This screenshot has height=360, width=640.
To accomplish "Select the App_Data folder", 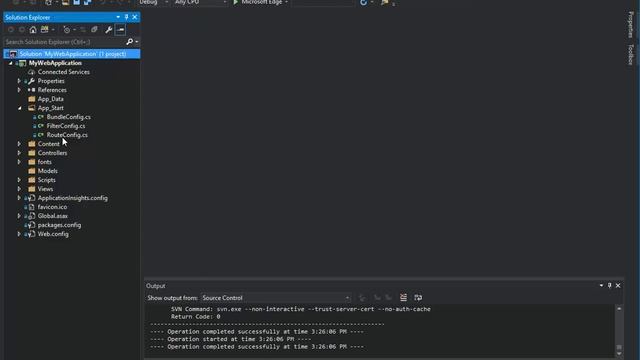I will (x=50, y=99).
